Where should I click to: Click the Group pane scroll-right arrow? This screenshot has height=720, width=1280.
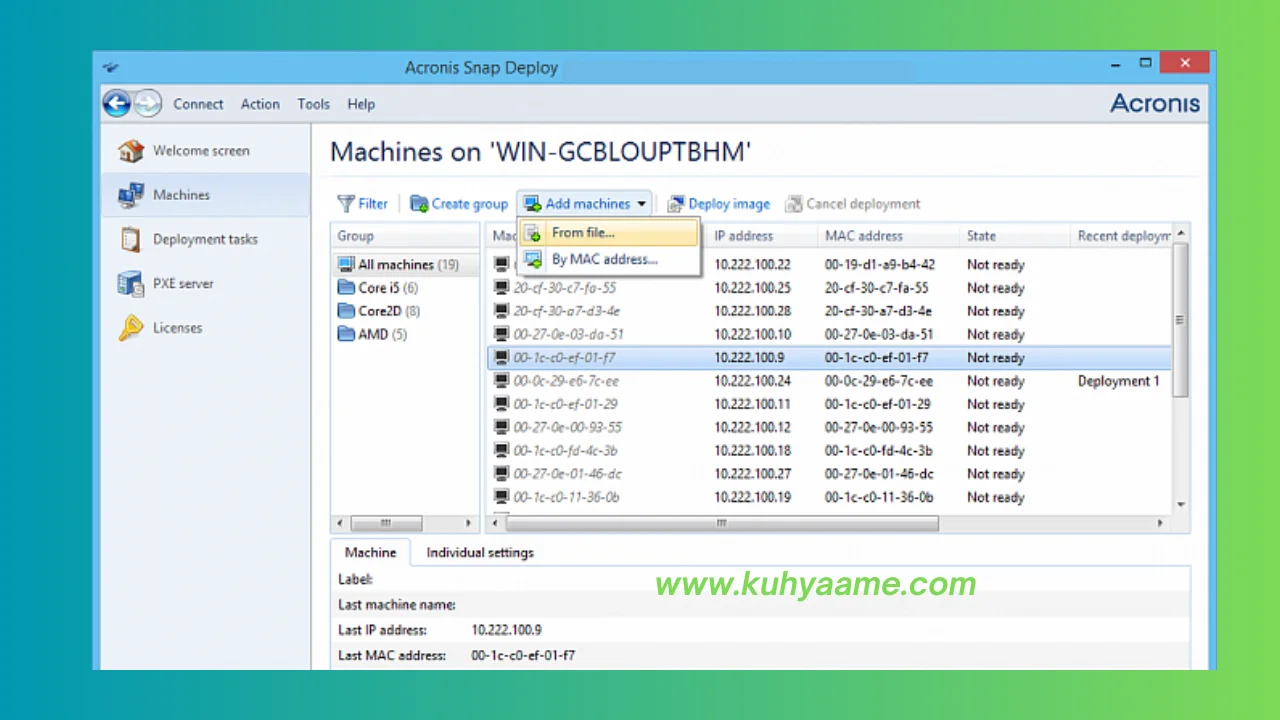pyautogui.click(x=469, y=523)
